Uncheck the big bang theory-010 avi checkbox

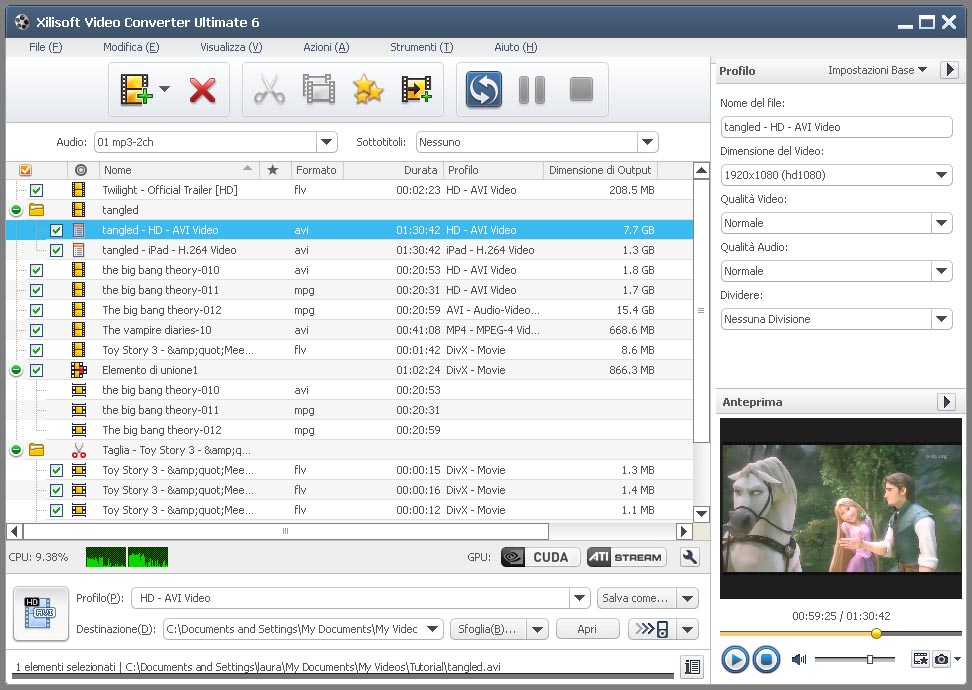tap(37, 270)
